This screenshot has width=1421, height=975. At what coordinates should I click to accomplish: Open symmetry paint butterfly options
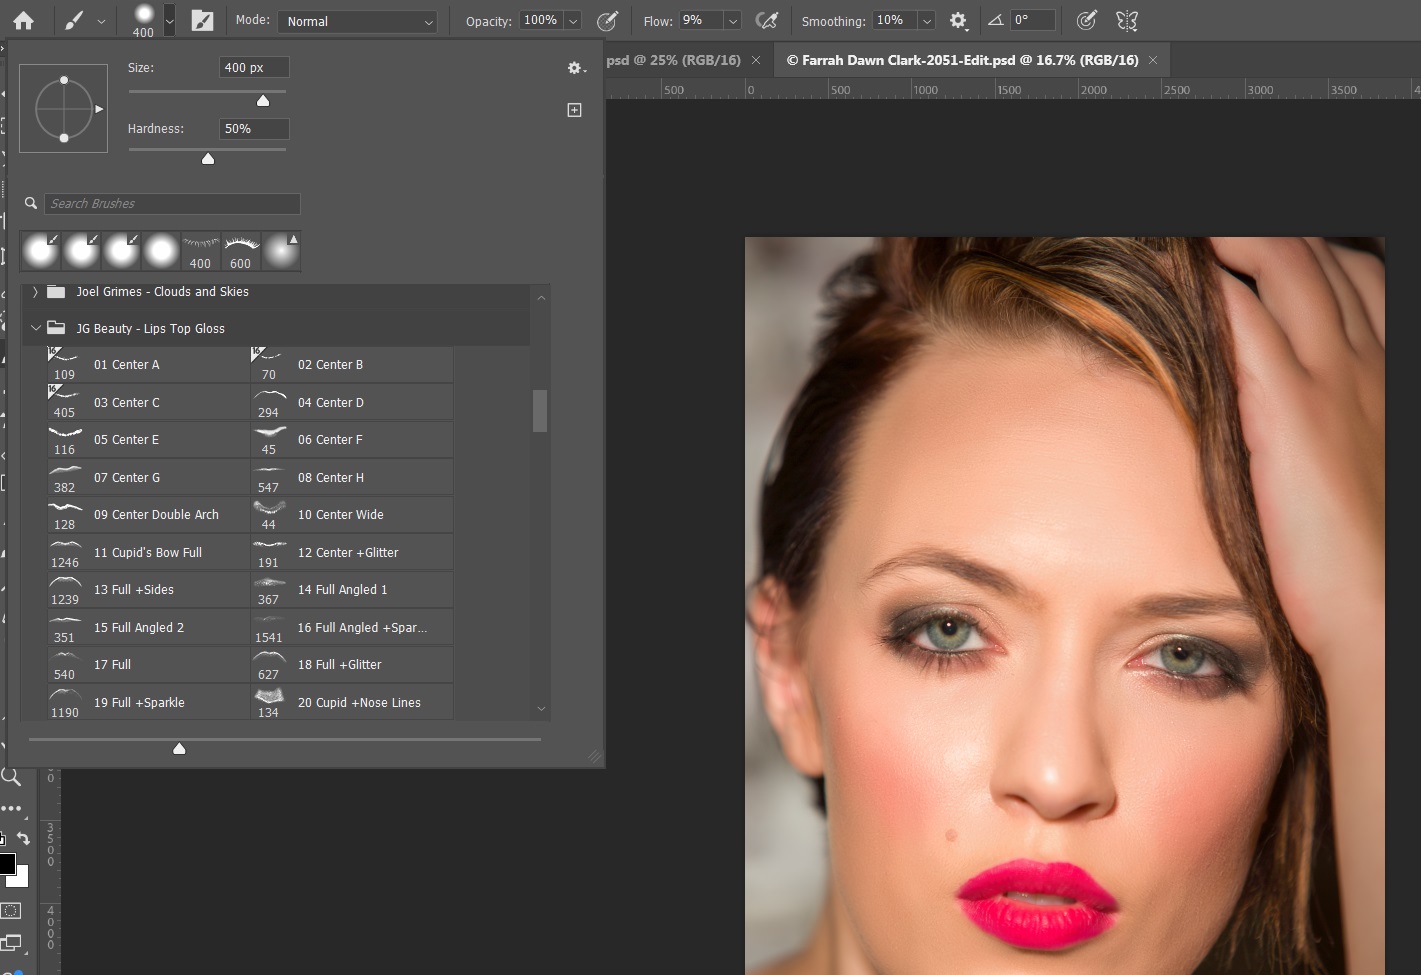(1127, 21)
